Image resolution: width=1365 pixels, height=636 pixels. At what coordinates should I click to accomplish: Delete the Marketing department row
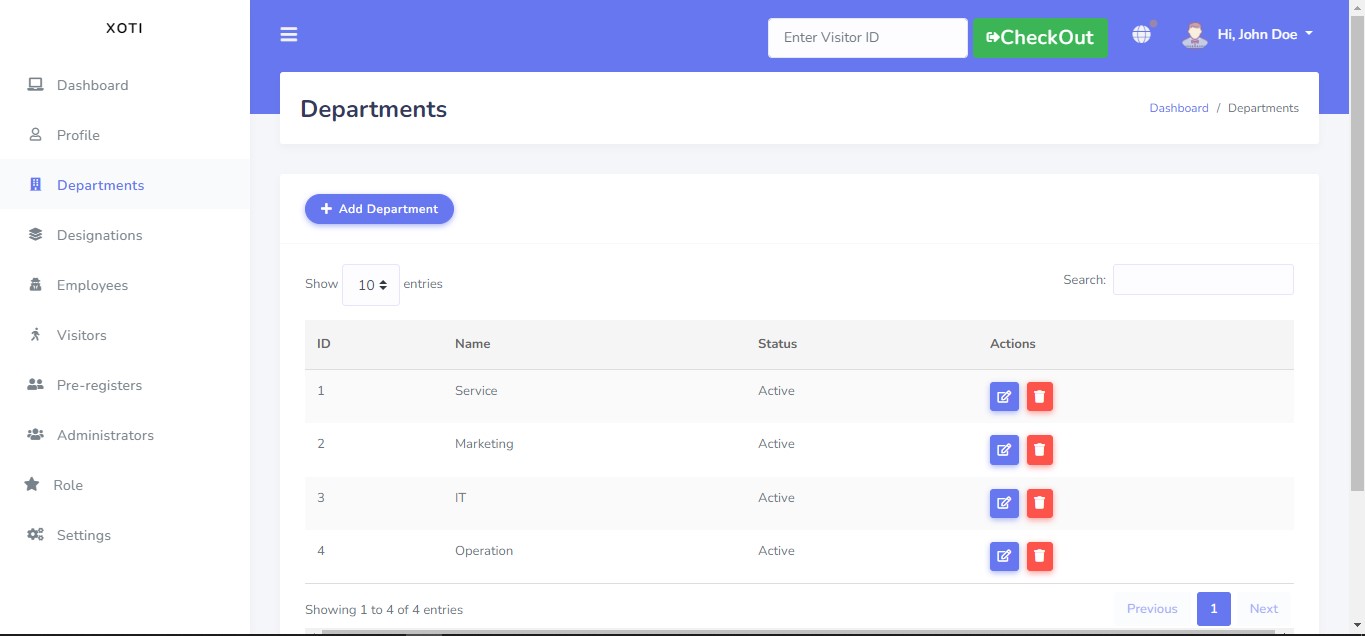pyautogui.click(x=1039, y=450)
